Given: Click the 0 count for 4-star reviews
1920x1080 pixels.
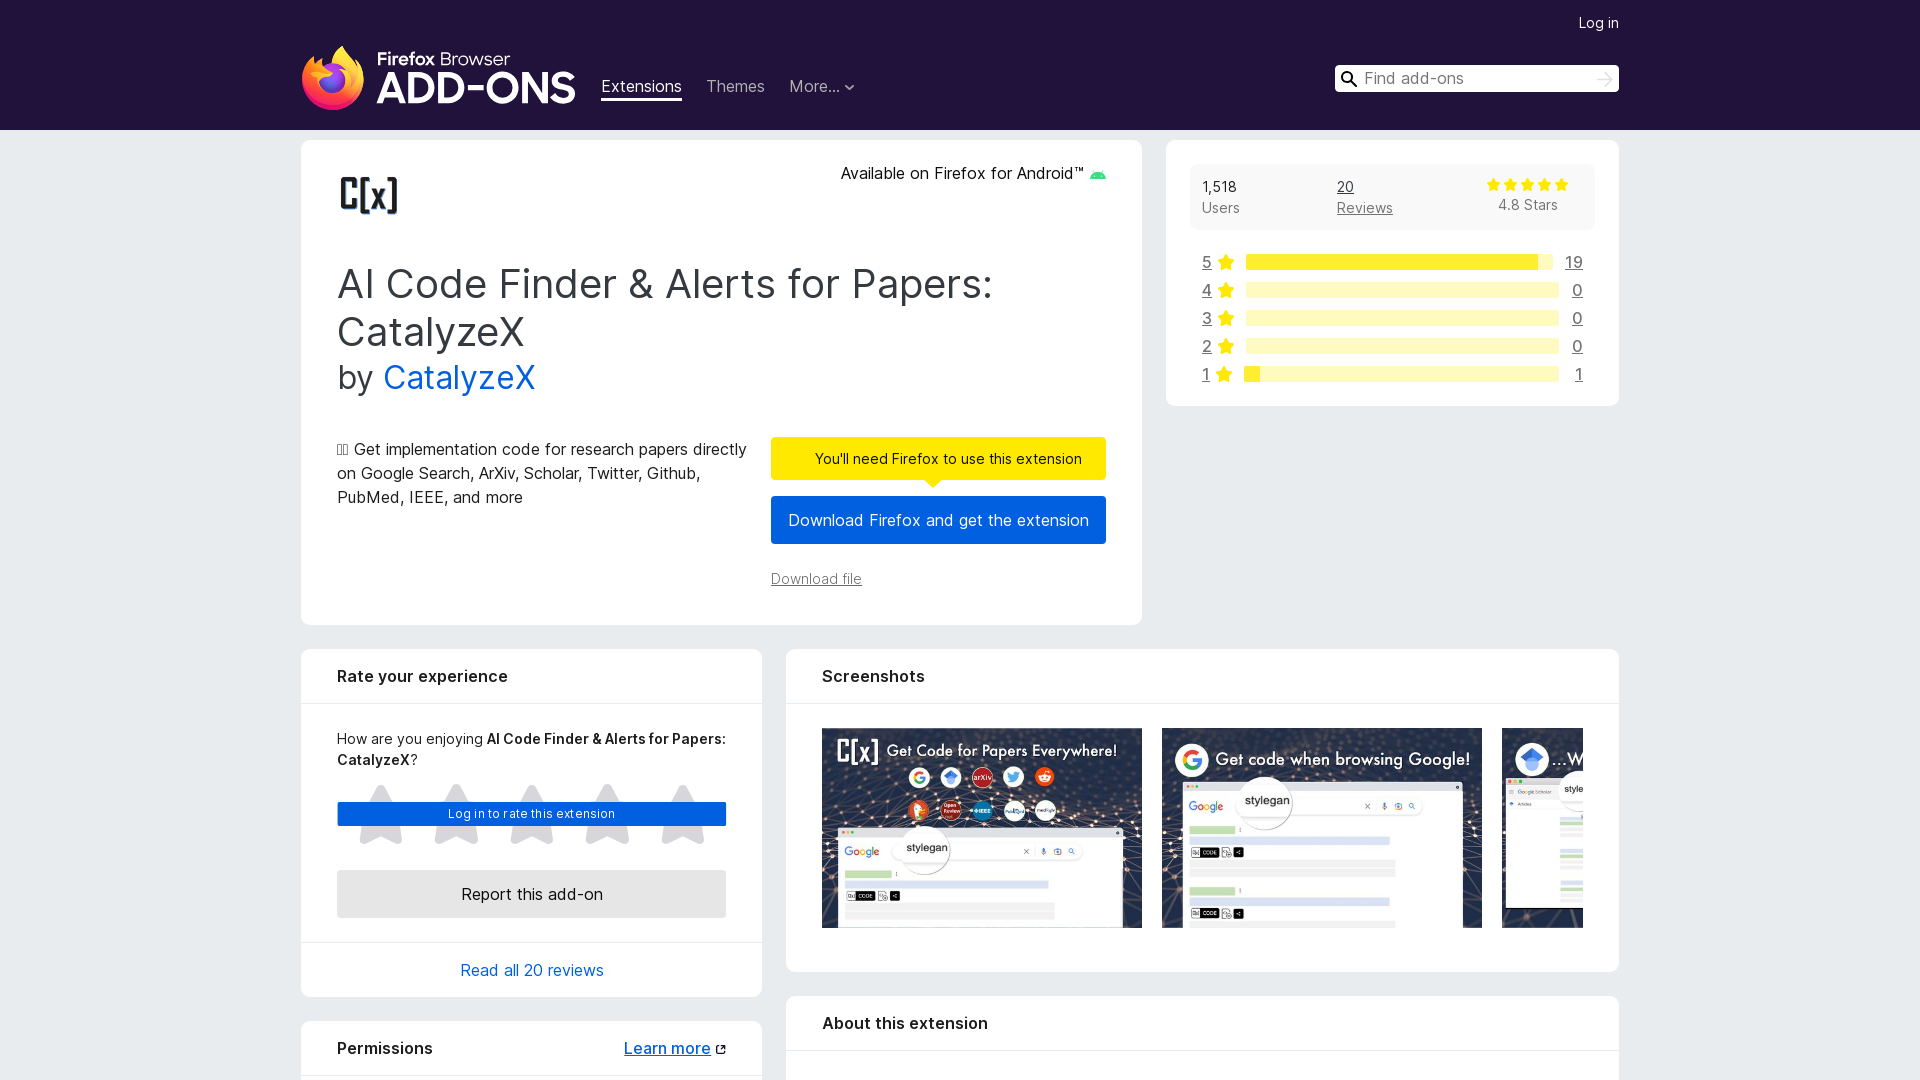Looking at the screenshot, I should click(1577, 290).
